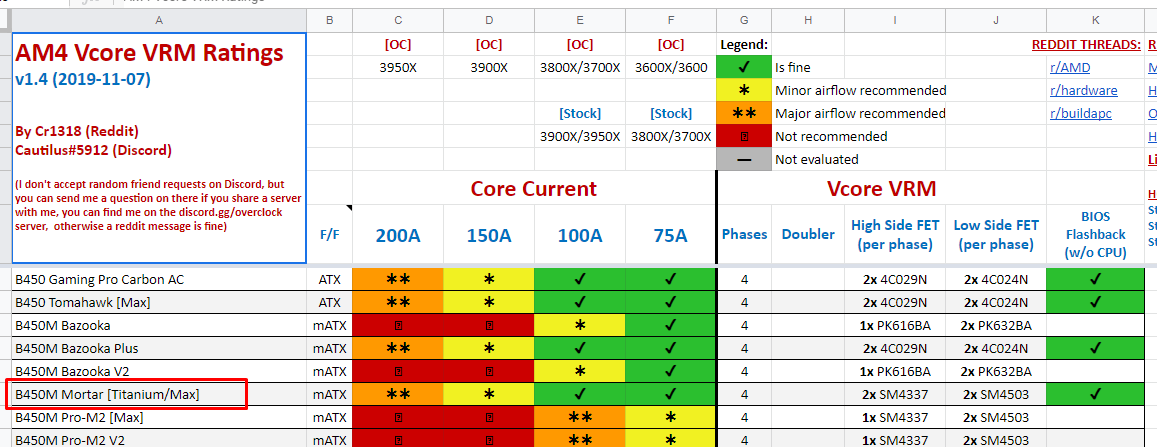Click the Cautilus#5912 (Discord) line
The width and height of the screenshot is (1157, 447).
point(93,150)
